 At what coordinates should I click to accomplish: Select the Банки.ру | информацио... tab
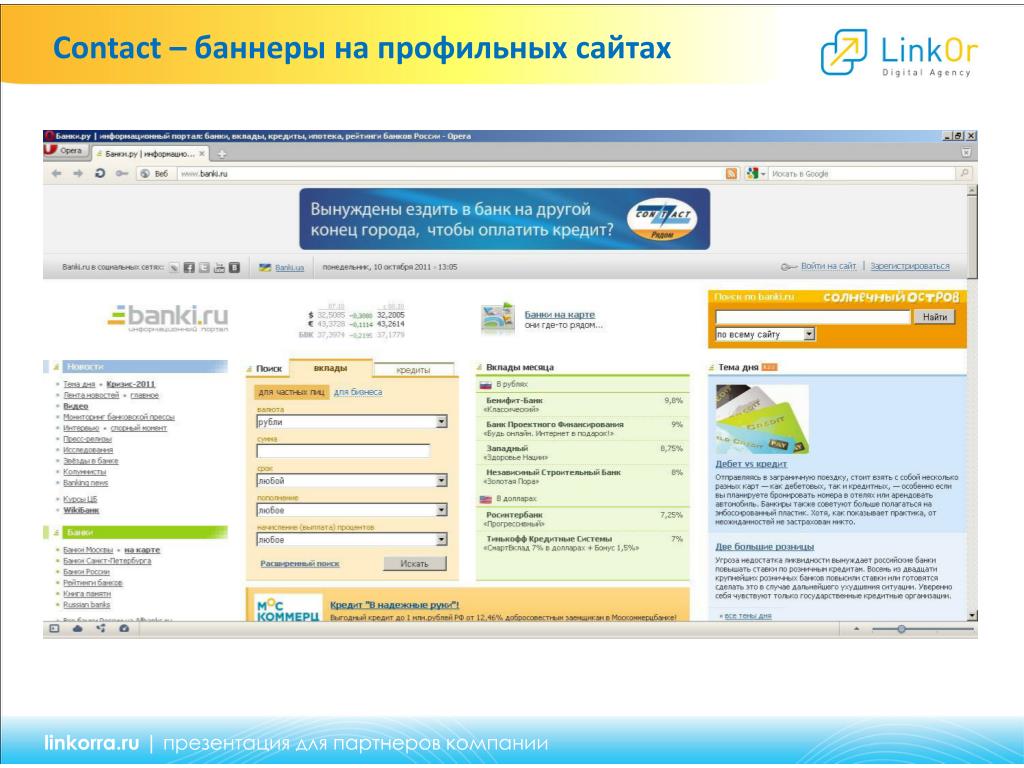[x=150, y=154]
